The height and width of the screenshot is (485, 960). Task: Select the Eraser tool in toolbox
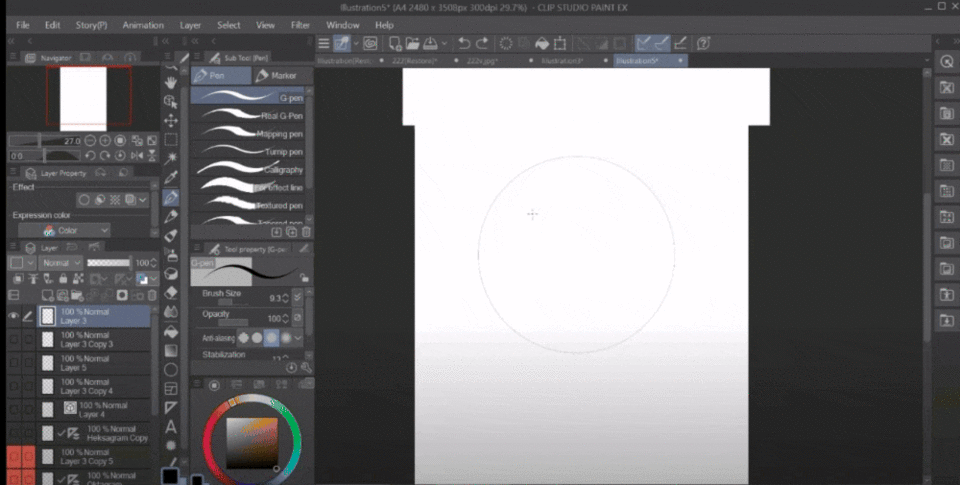171,293
